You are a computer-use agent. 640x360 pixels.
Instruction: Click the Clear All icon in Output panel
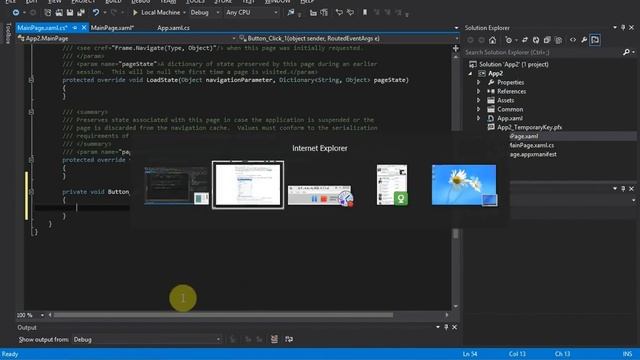[x=274, y=339]
